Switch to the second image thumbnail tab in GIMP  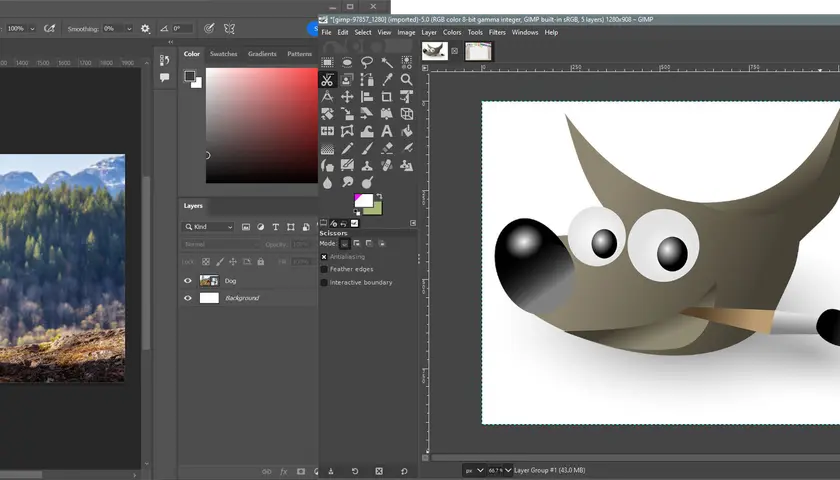(478, 51)
